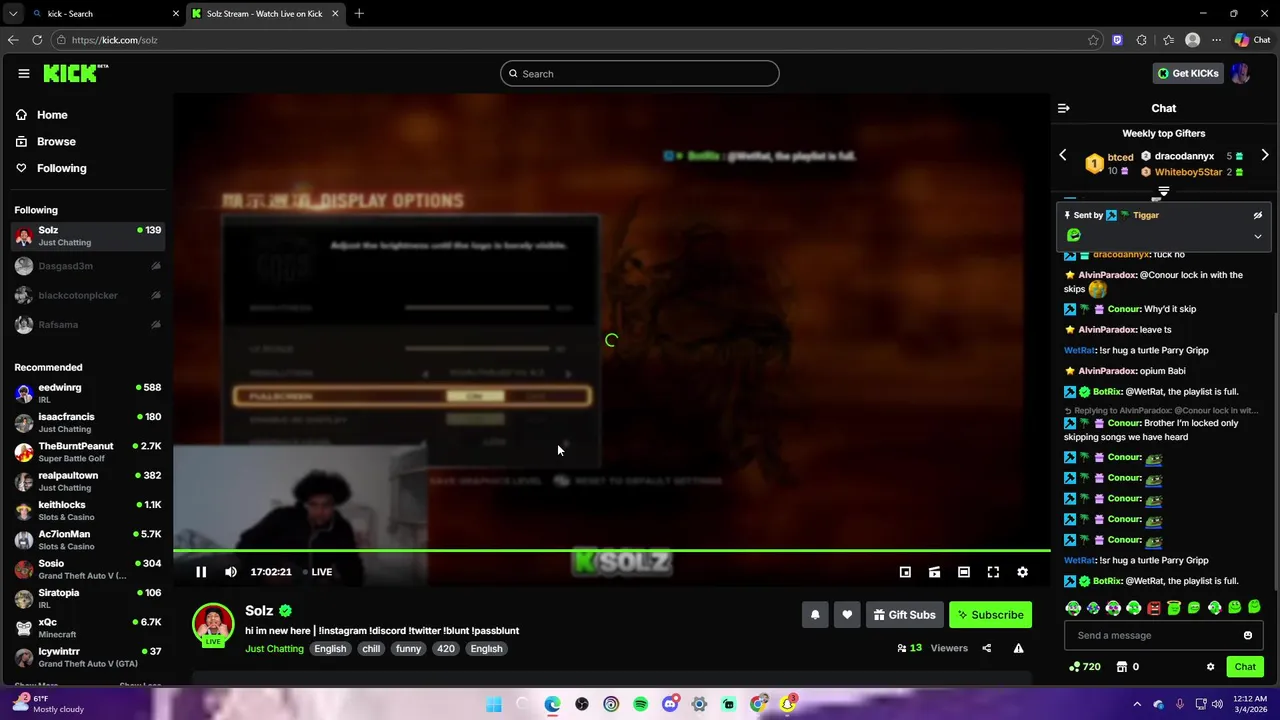Screen dimensions: 1280x720
Task: Open a new browser tab
Action: pos(359,14)
